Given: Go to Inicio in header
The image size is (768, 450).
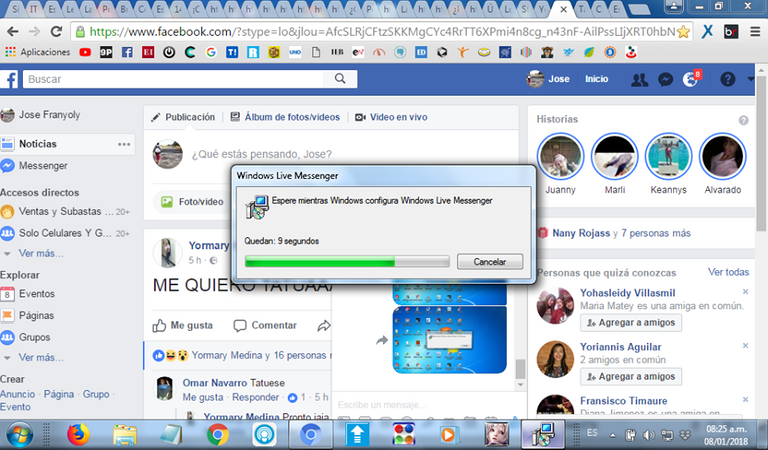Looking at the screenshot, I should [597, 79].
